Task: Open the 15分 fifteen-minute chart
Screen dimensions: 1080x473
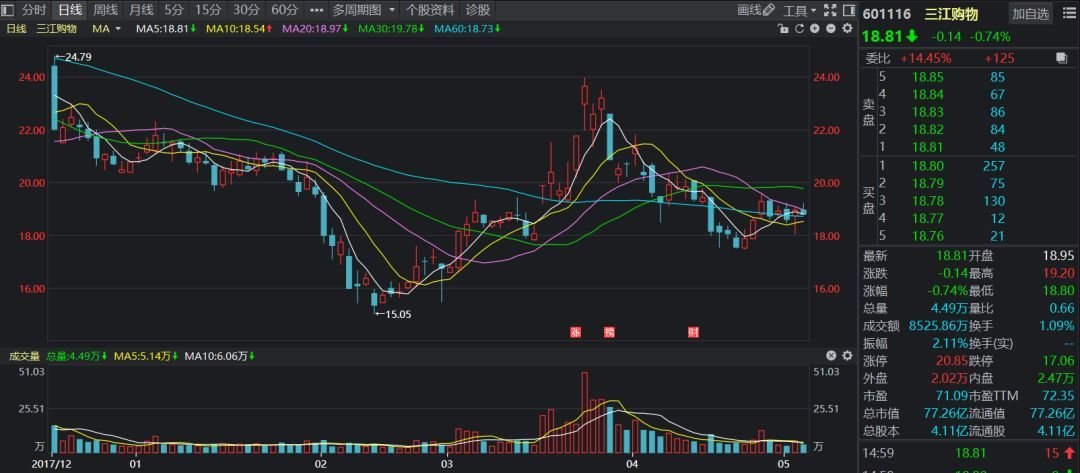Action: pos(207,10)
